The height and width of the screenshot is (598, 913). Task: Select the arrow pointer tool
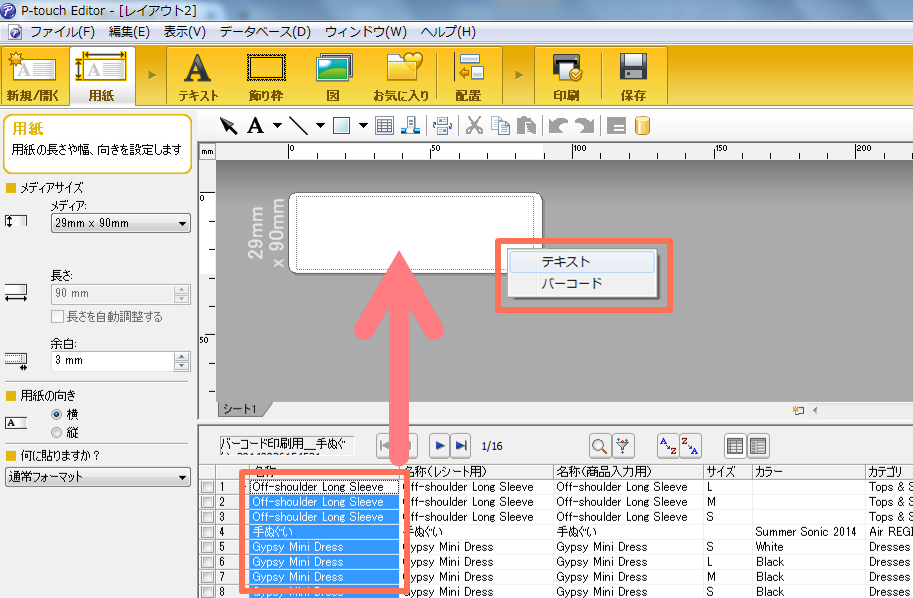(228, 126)
